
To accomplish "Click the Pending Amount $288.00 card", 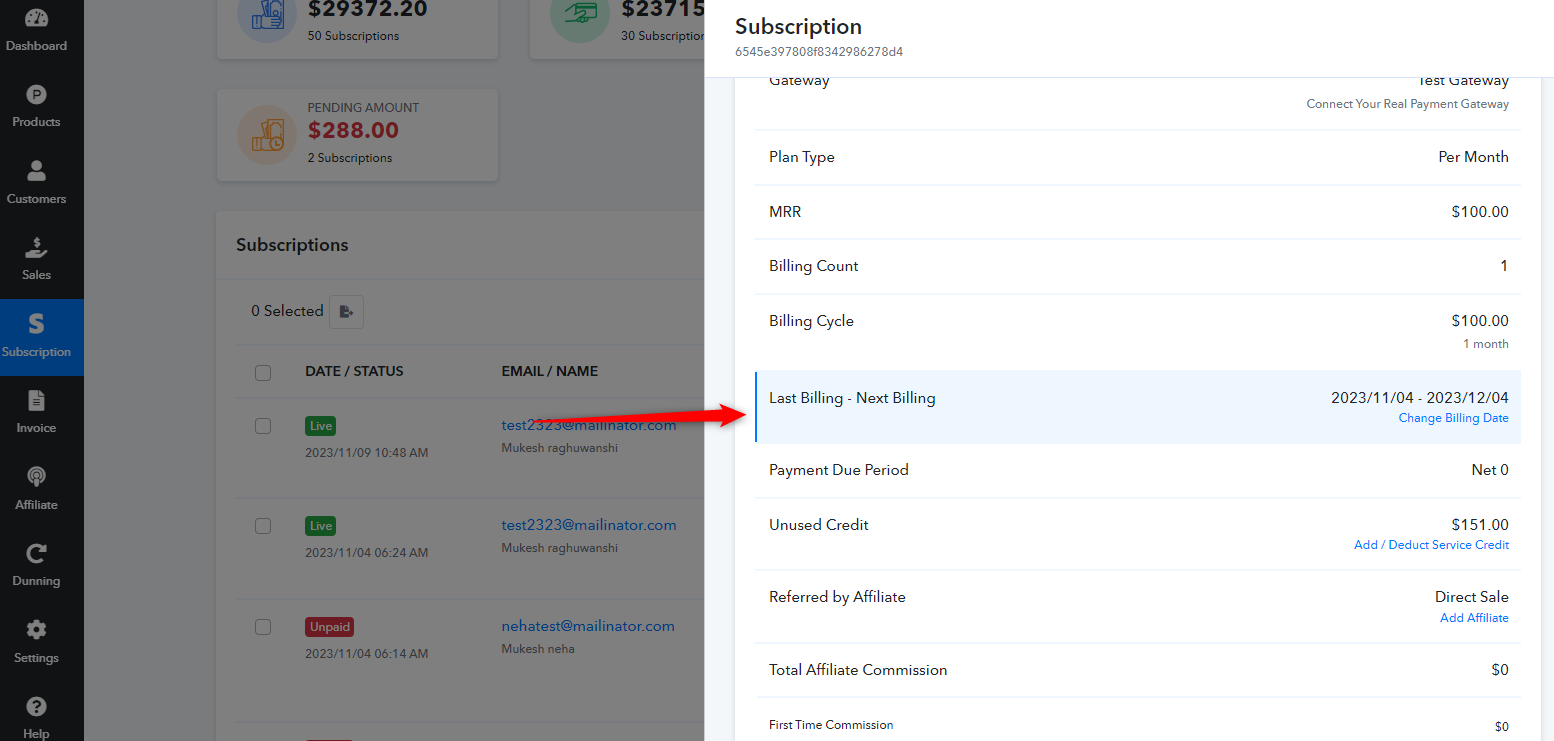I will point(357,135).
